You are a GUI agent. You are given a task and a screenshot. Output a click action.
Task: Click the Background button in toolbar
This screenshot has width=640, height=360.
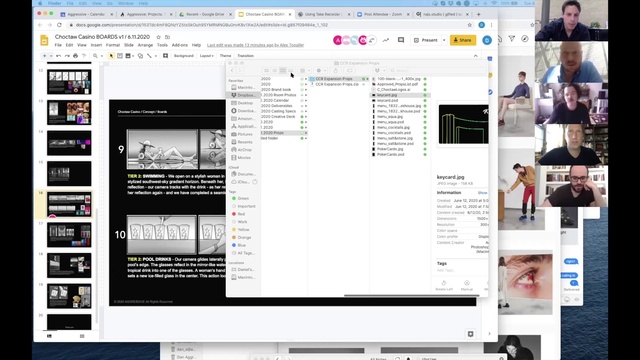tap(184, 56)
